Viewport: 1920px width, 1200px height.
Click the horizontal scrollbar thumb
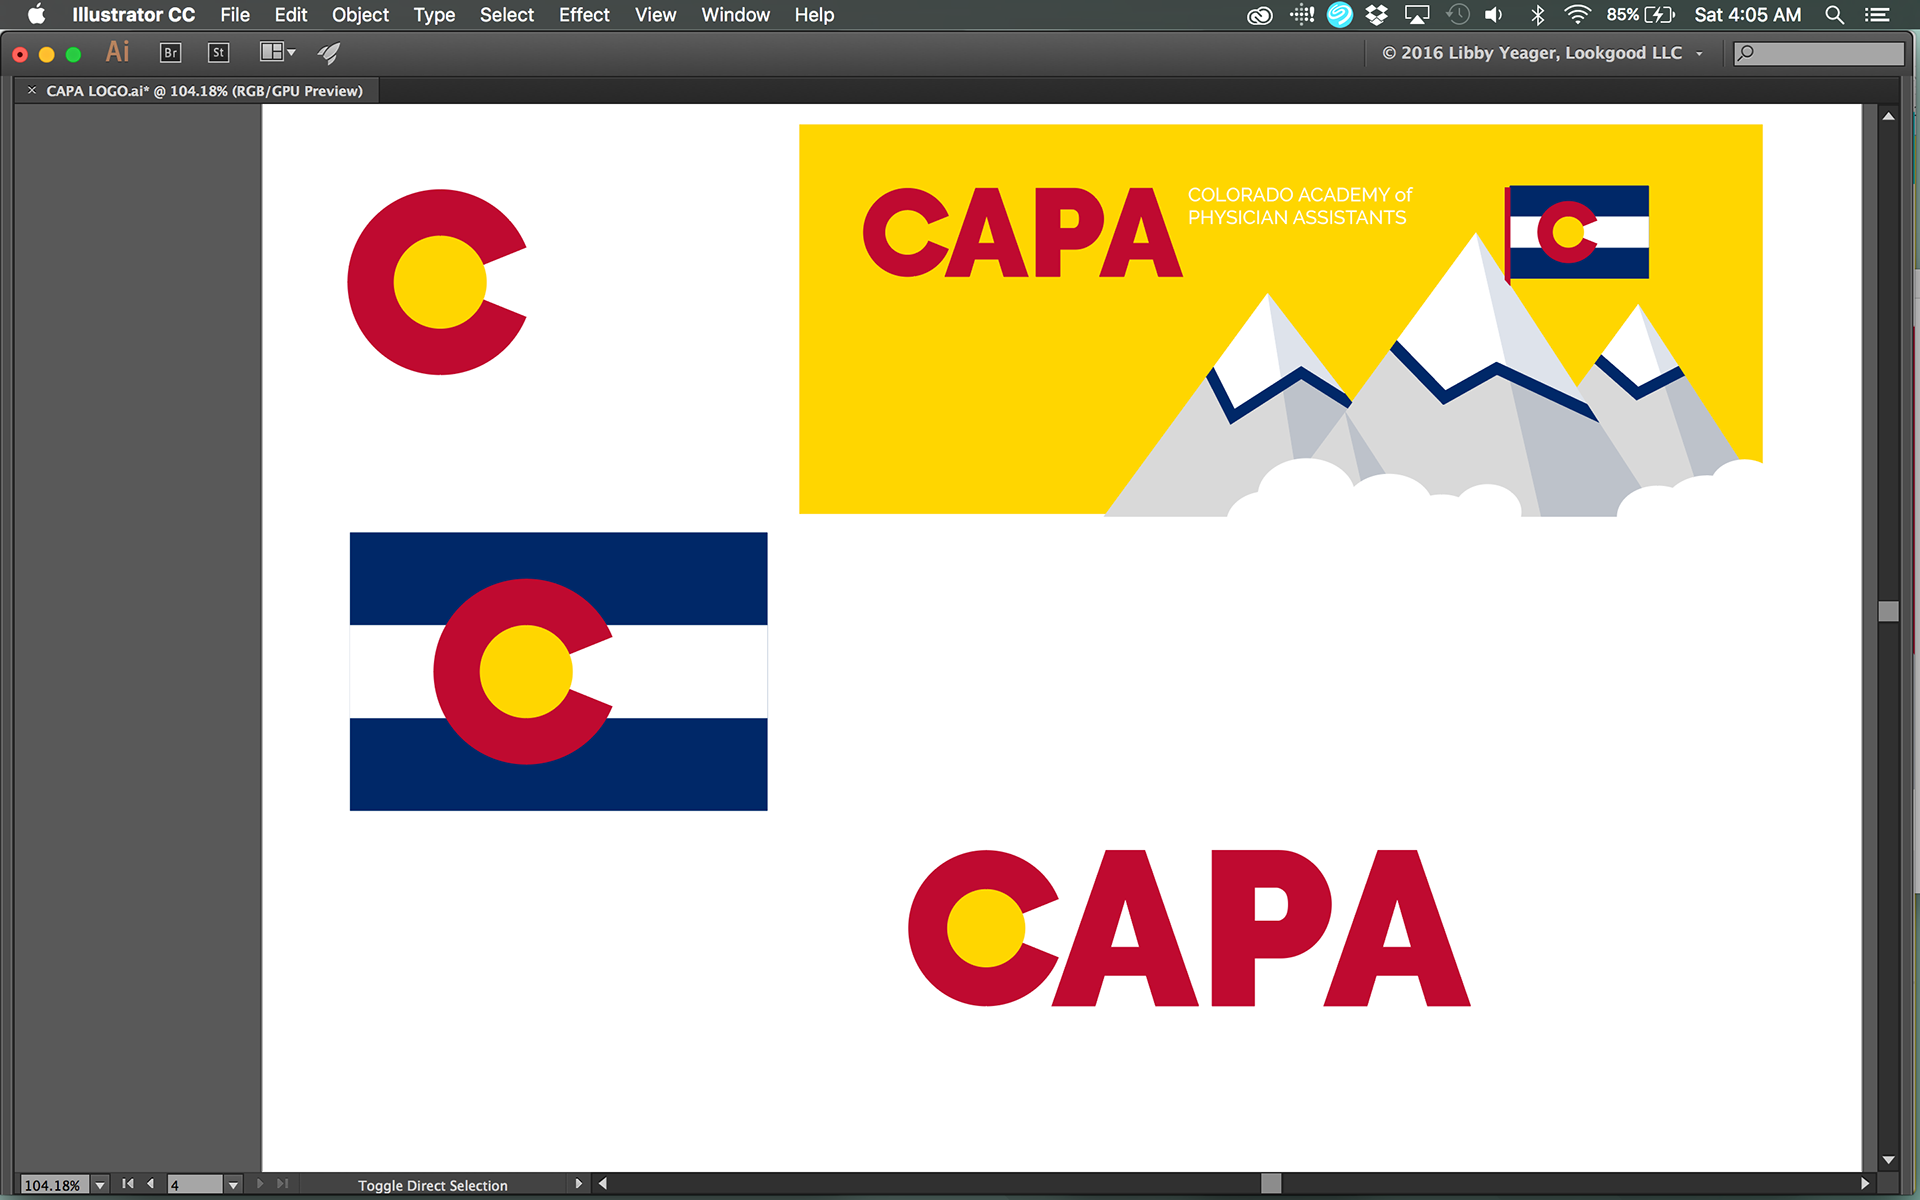coord(1271,1183)
